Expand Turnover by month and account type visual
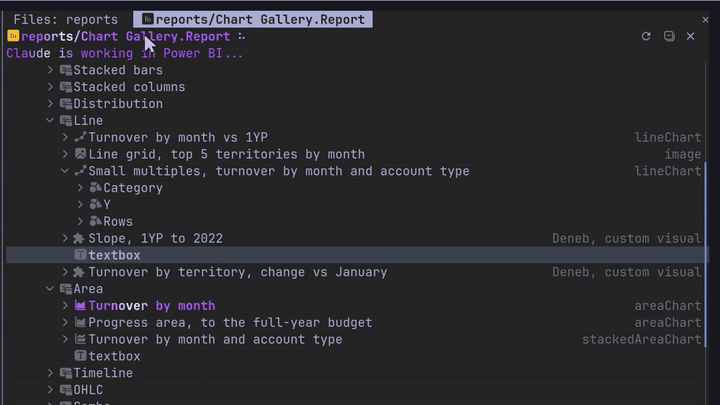 (65, 339)
